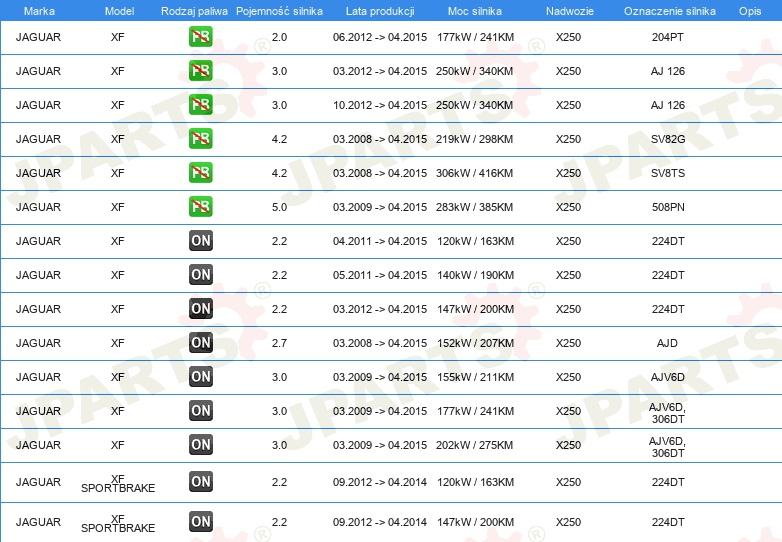Click the Moc silnika column header
Image resolution: width=782 pixels, height=542 pixels.
[474, 11]
